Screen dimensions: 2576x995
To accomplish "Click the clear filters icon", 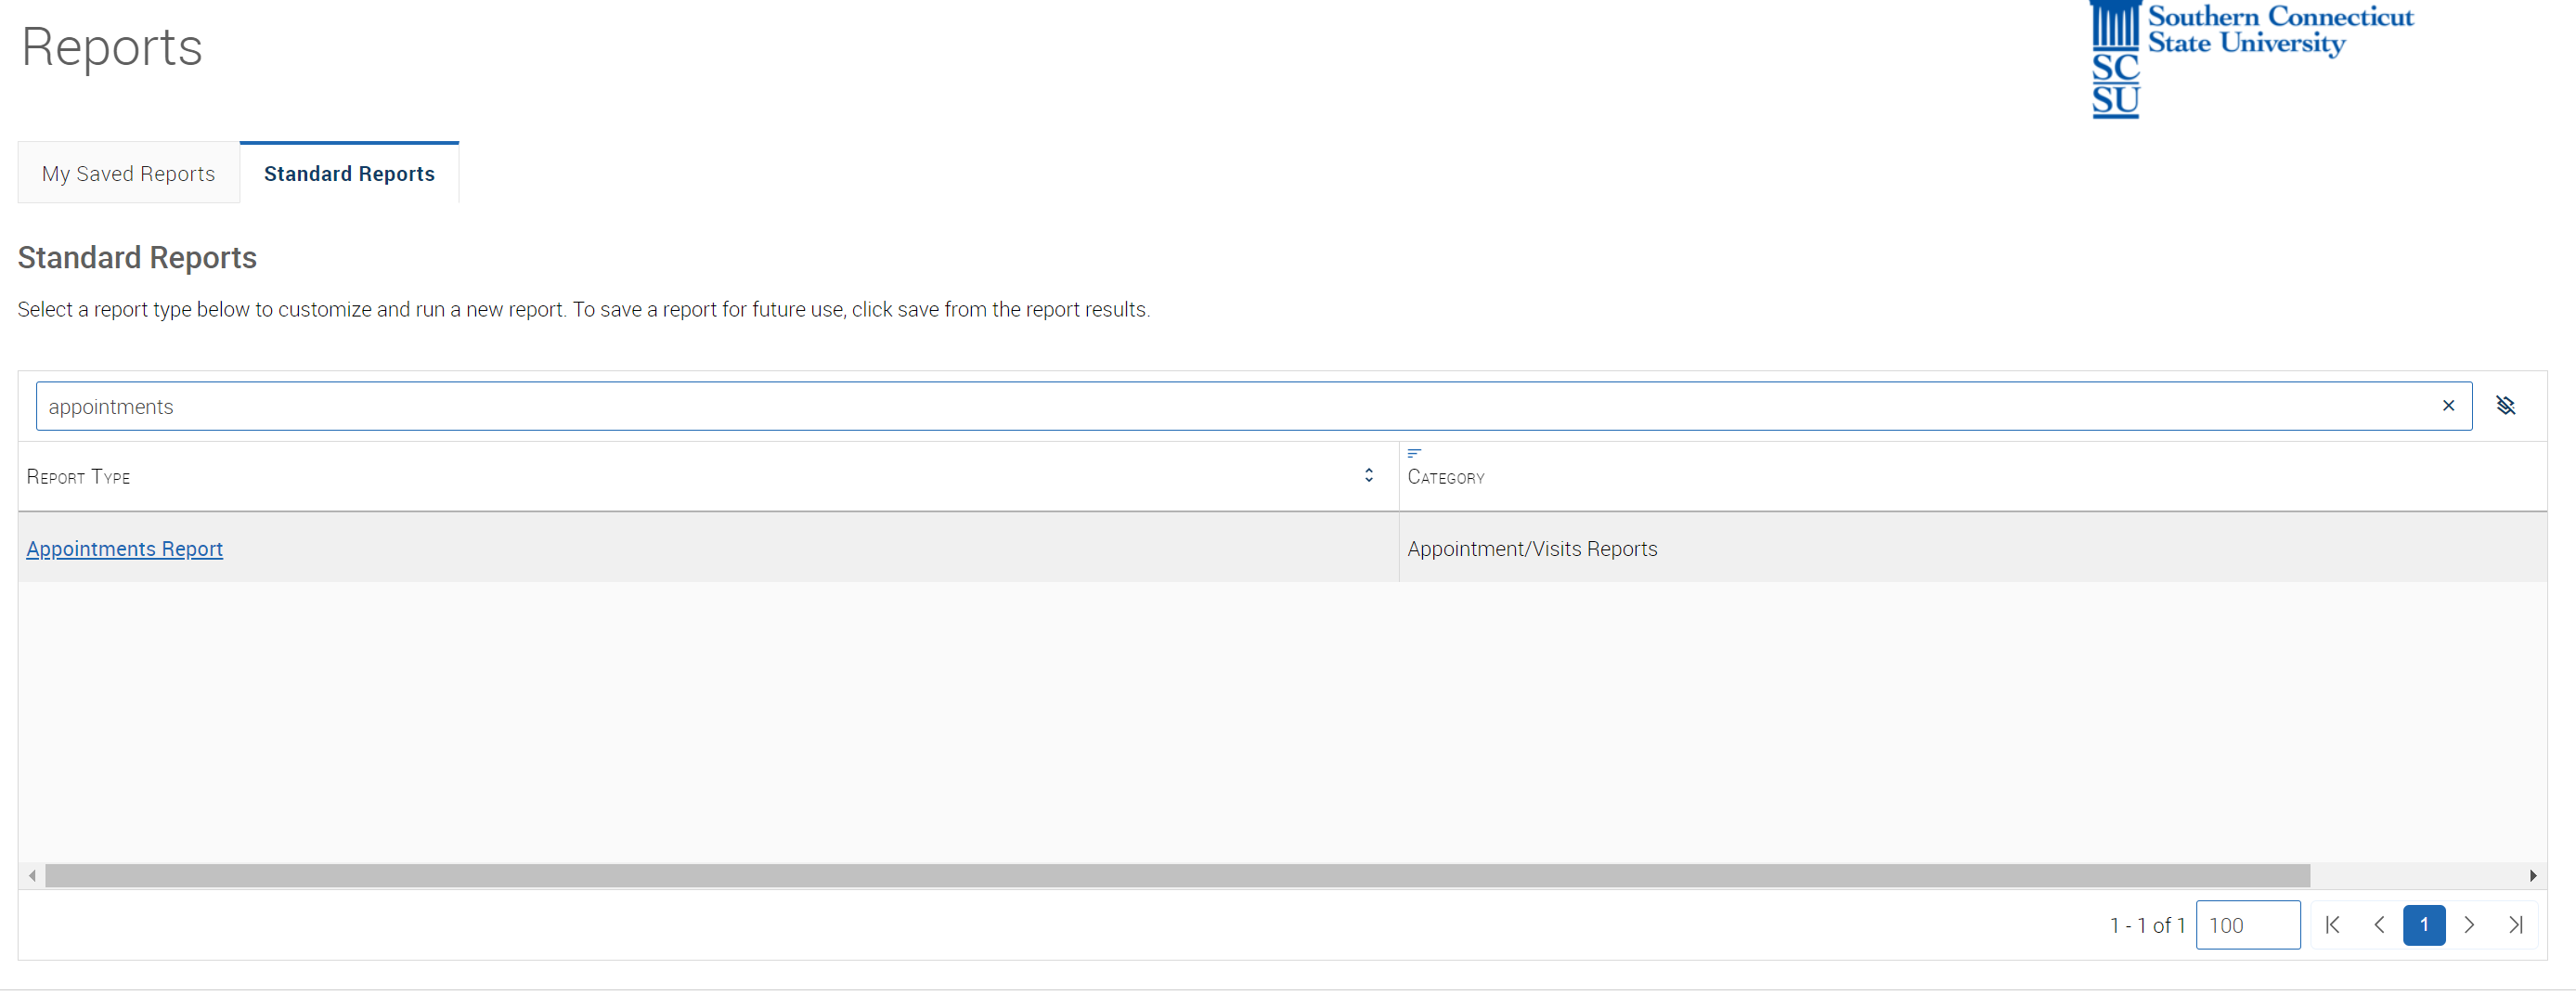I will coord(2505,406).
